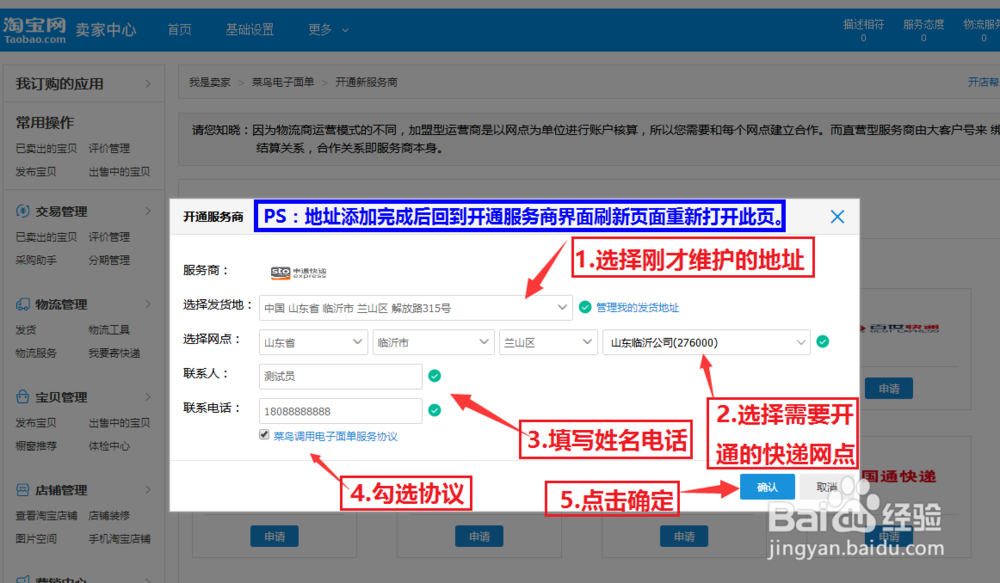Open 物流管理 truck icon
Screen dimensions: 1000x583
pyautogui.click(x=22, y=304)
